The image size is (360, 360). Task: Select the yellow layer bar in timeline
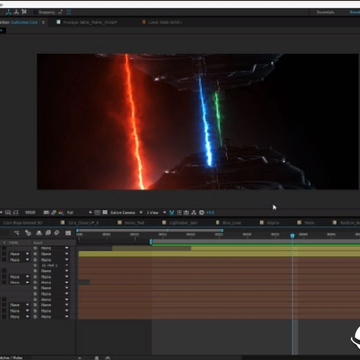tap(219, 254)
